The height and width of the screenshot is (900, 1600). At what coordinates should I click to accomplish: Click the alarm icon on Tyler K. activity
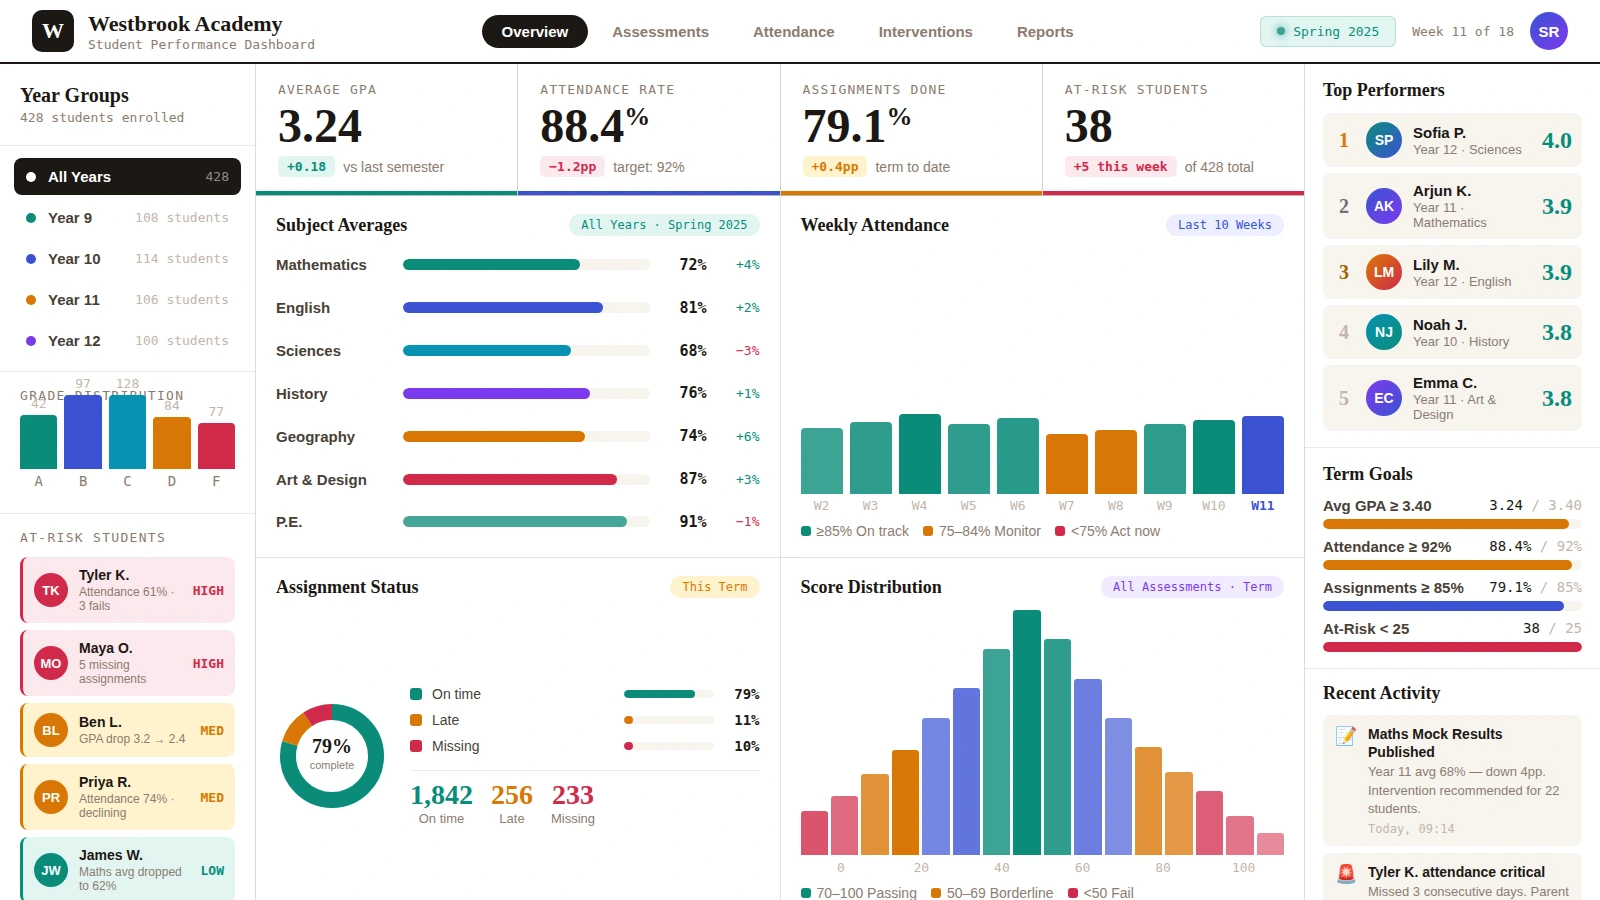(1345, 874)
